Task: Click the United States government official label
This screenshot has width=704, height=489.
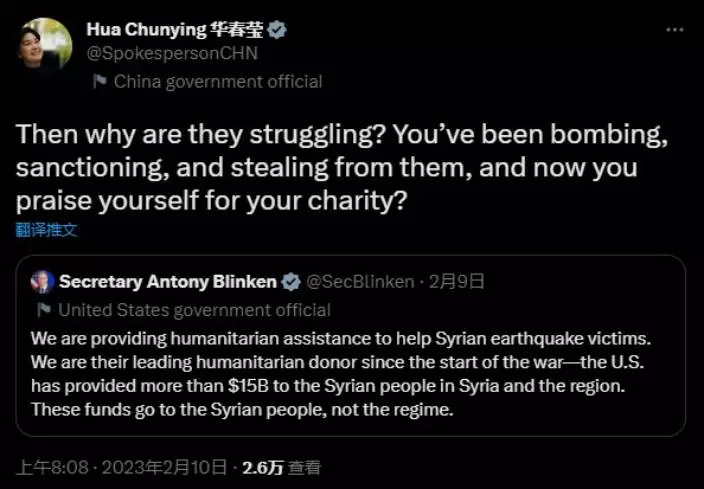Action: [194, 310]
